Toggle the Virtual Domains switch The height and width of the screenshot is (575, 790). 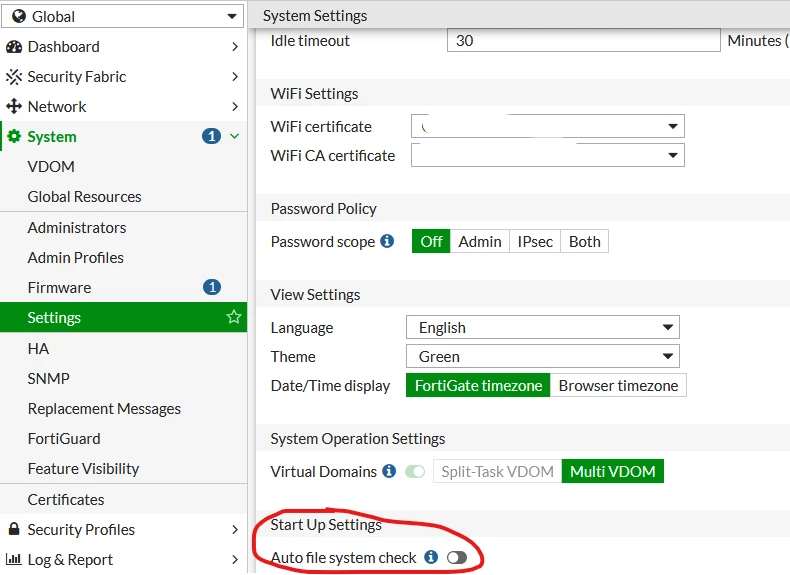415,472
